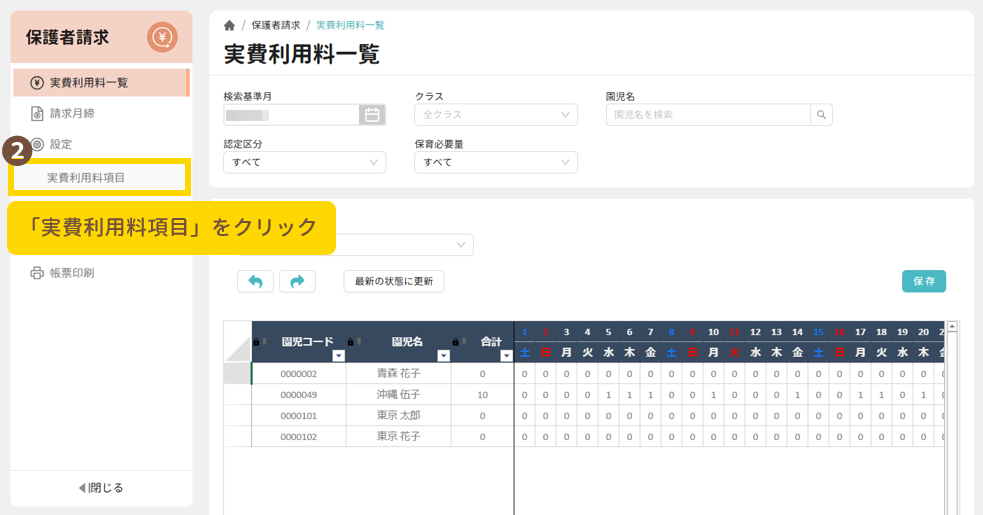The height and width of the screenshot is (515, 983).
Task: Open the 請求月締 sidebar item
Action: [x=72, y=113]
